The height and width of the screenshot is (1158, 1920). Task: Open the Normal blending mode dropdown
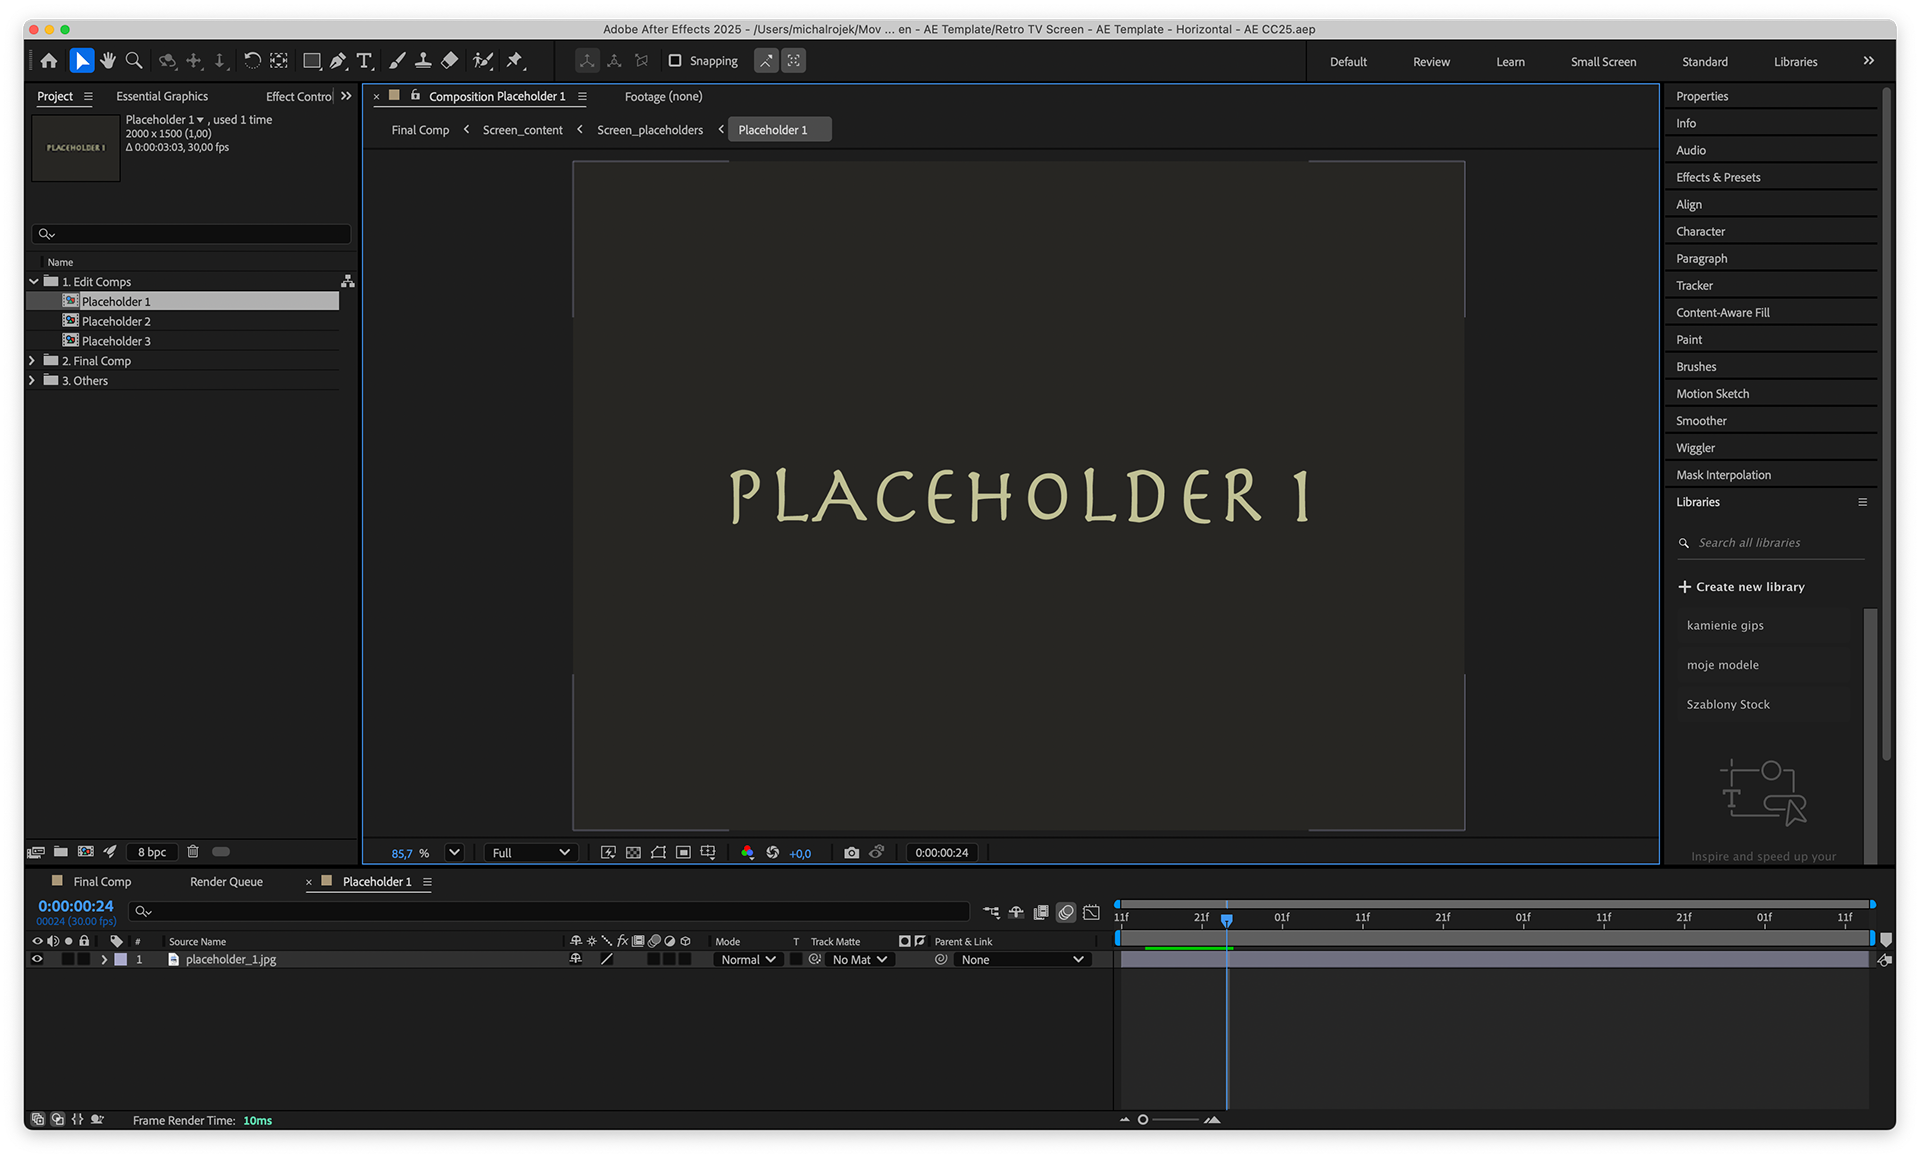748,960
